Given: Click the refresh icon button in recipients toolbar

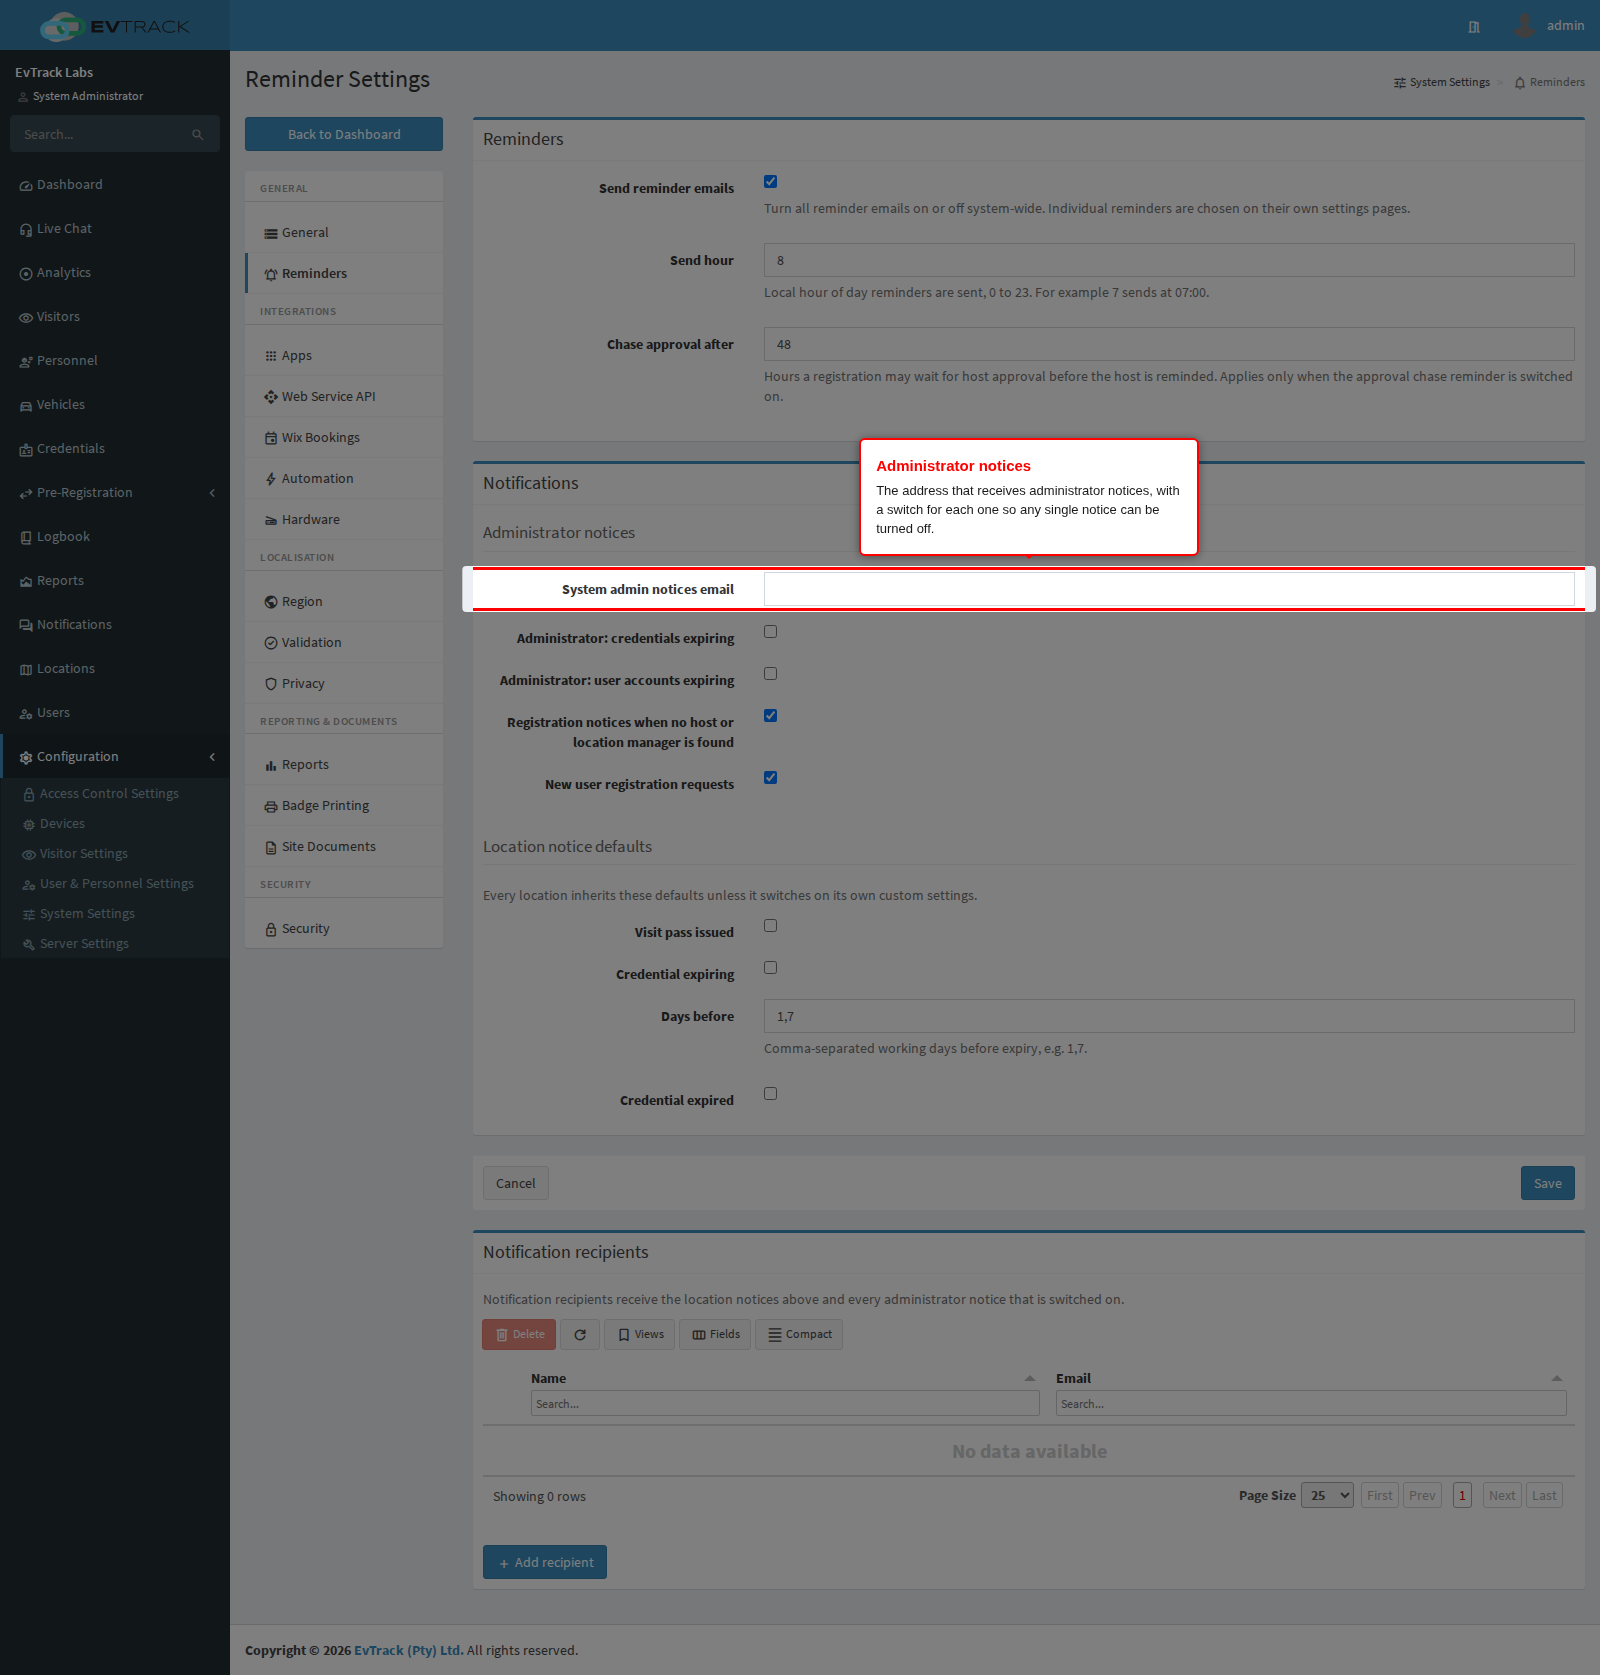Looking at the screenshot, I should coord(580,1334).
